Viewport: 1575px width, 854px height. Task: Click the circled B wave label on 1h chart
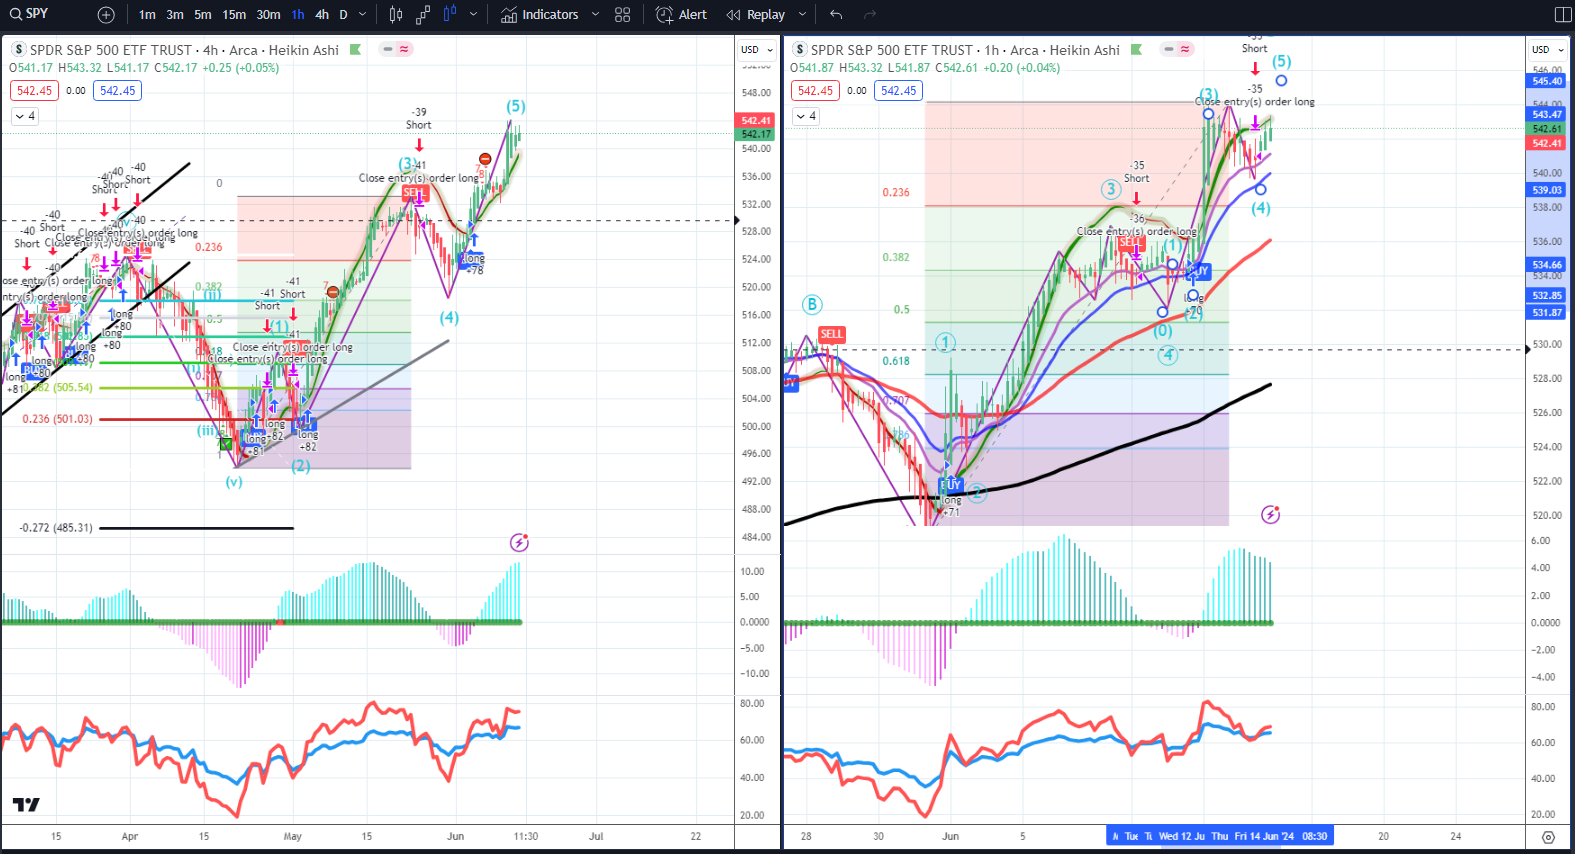click(x=812, y=305)
